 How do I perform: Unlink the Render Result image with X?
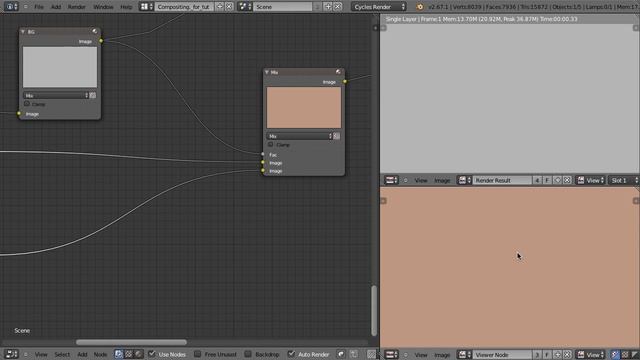[x=567, y=180]
